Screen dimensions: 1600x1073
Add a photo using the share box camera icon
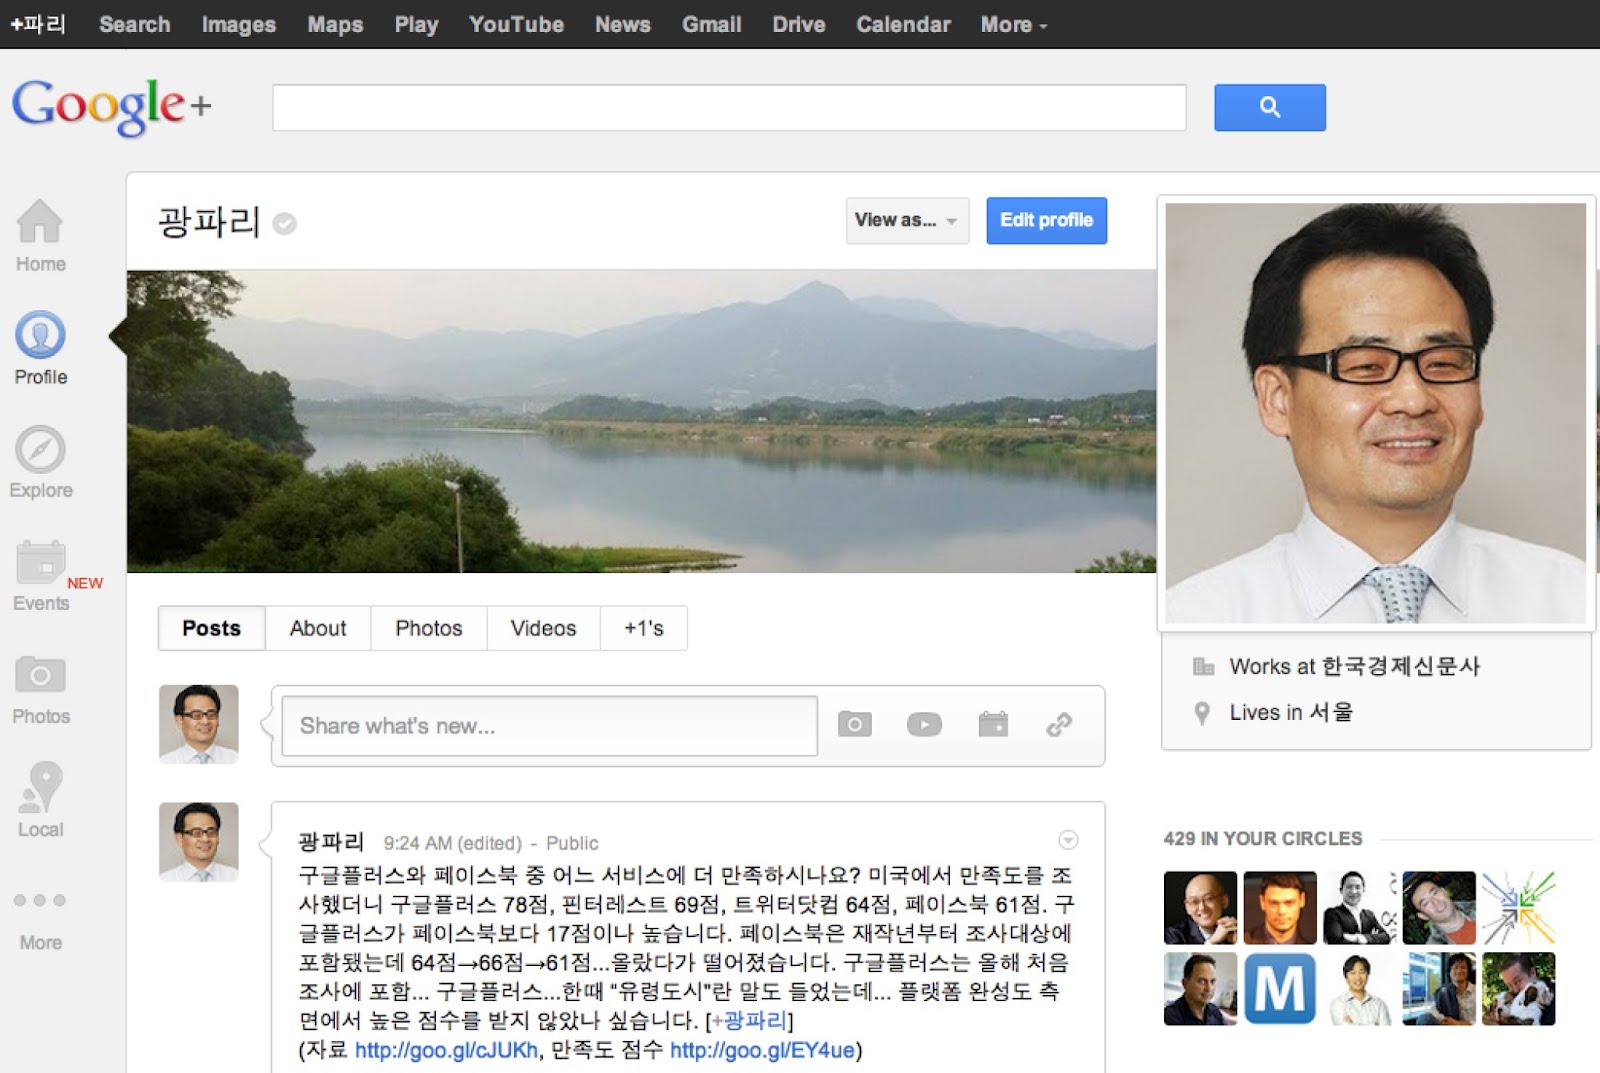(x=854, y=724)
